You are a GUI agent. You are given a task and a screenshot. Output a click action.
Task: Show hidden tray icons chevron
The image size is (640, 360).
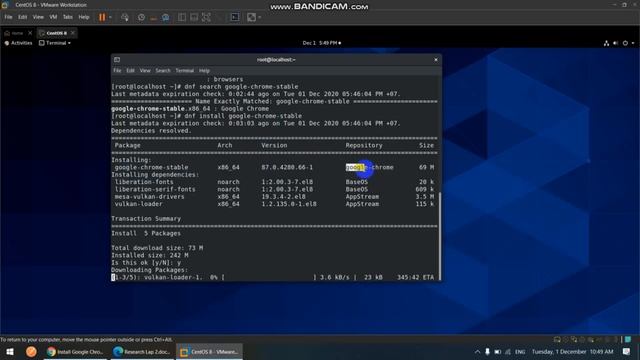[477, 351]
